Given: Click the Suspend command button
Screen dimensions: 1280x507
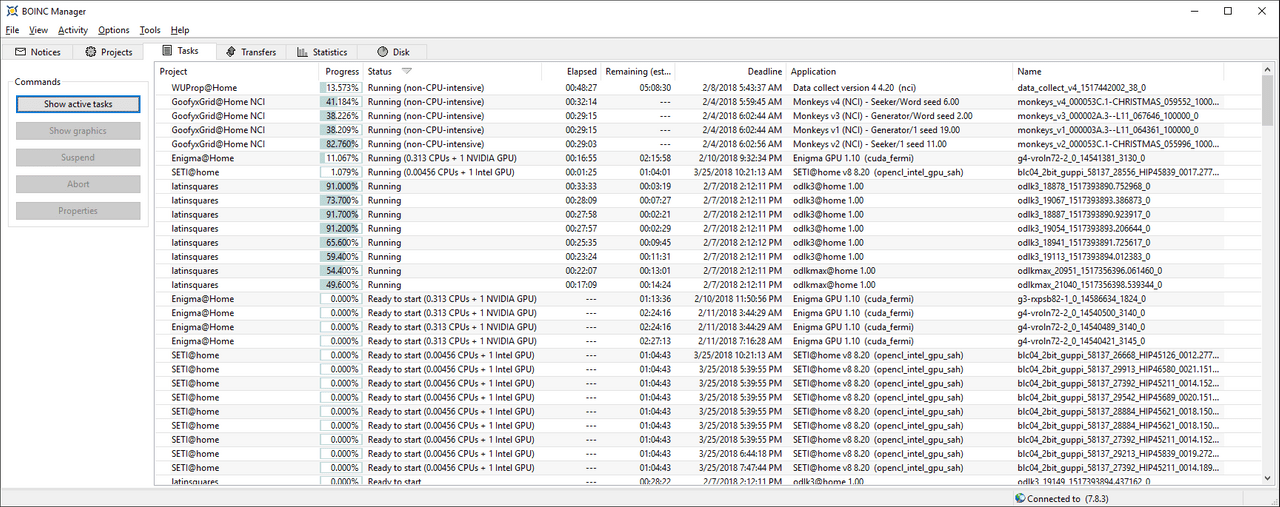Looking at the screenshot, I should [x=78, y=157].
